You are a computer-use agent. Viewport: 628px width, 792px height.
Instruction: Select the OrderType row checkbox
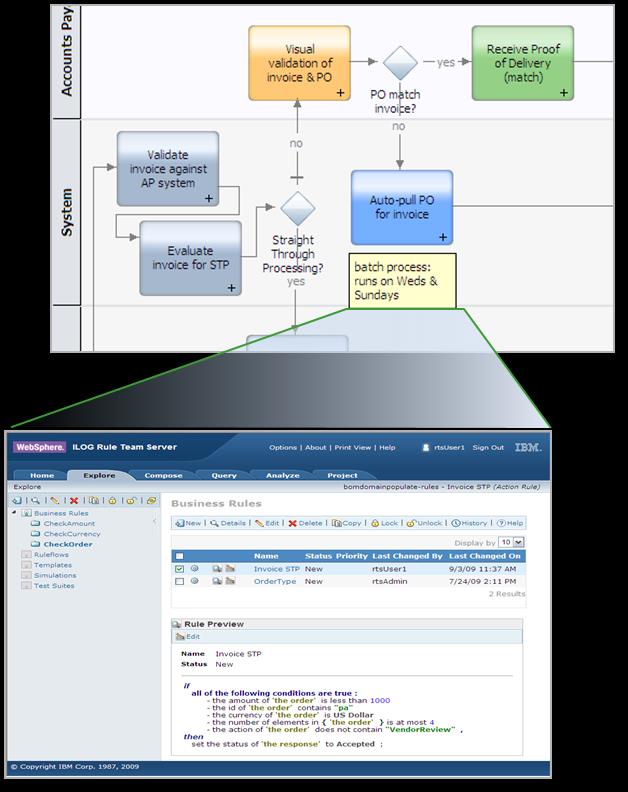click(179, 581)
